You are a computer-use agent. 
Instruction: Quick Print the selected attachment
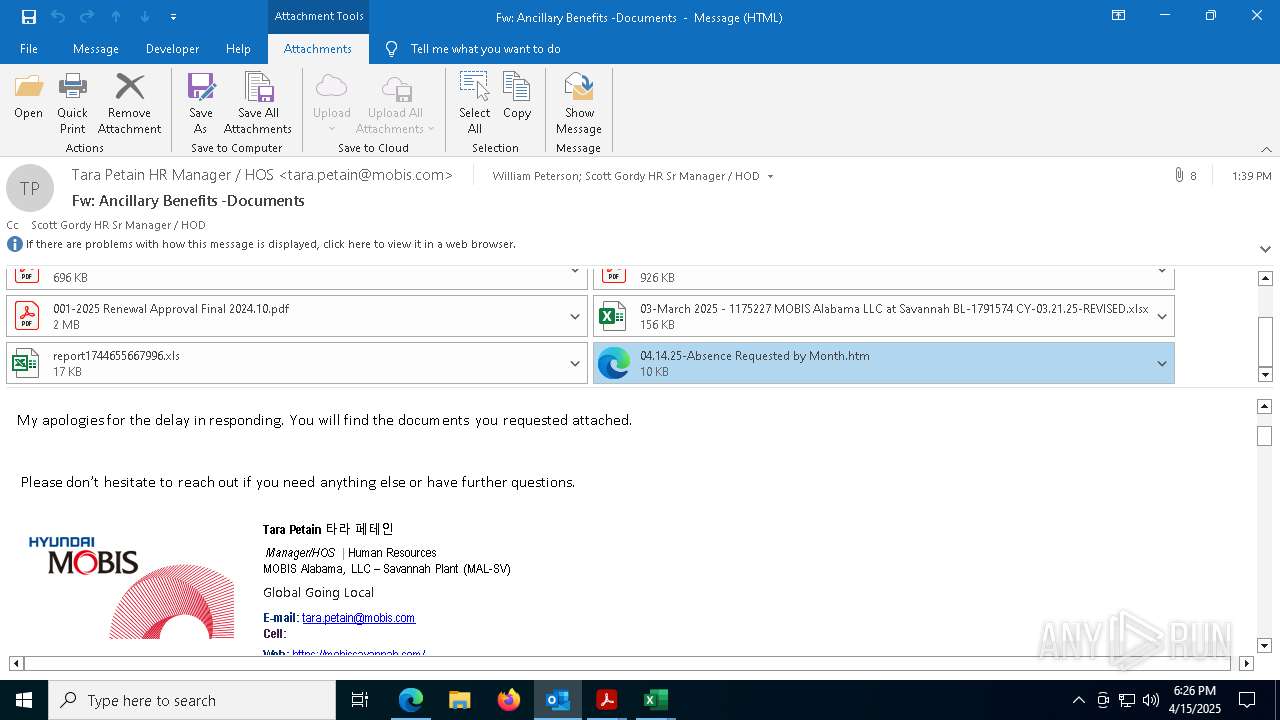(72, 104)
